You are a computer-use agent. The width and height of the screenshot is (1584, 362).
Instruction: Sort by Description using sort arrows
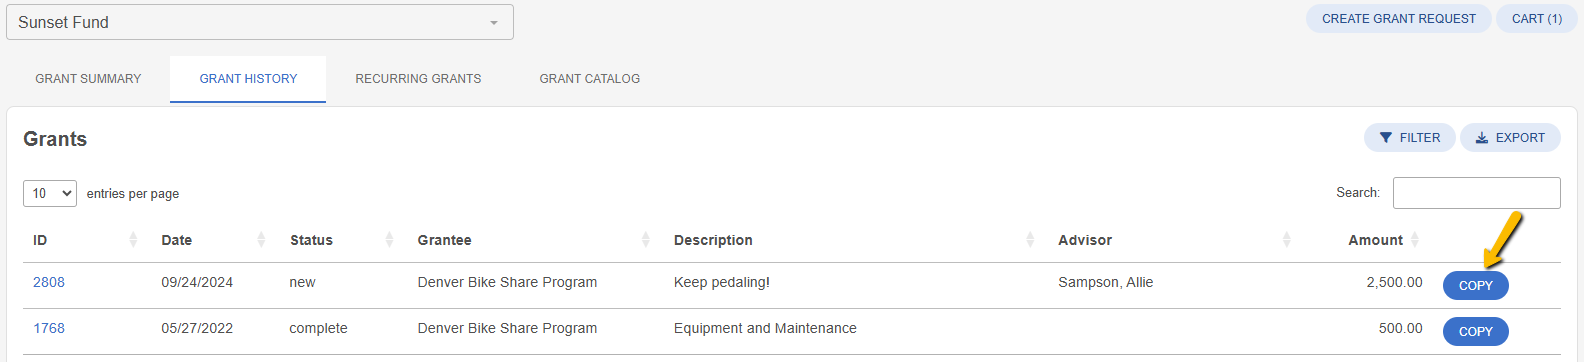1030,240
